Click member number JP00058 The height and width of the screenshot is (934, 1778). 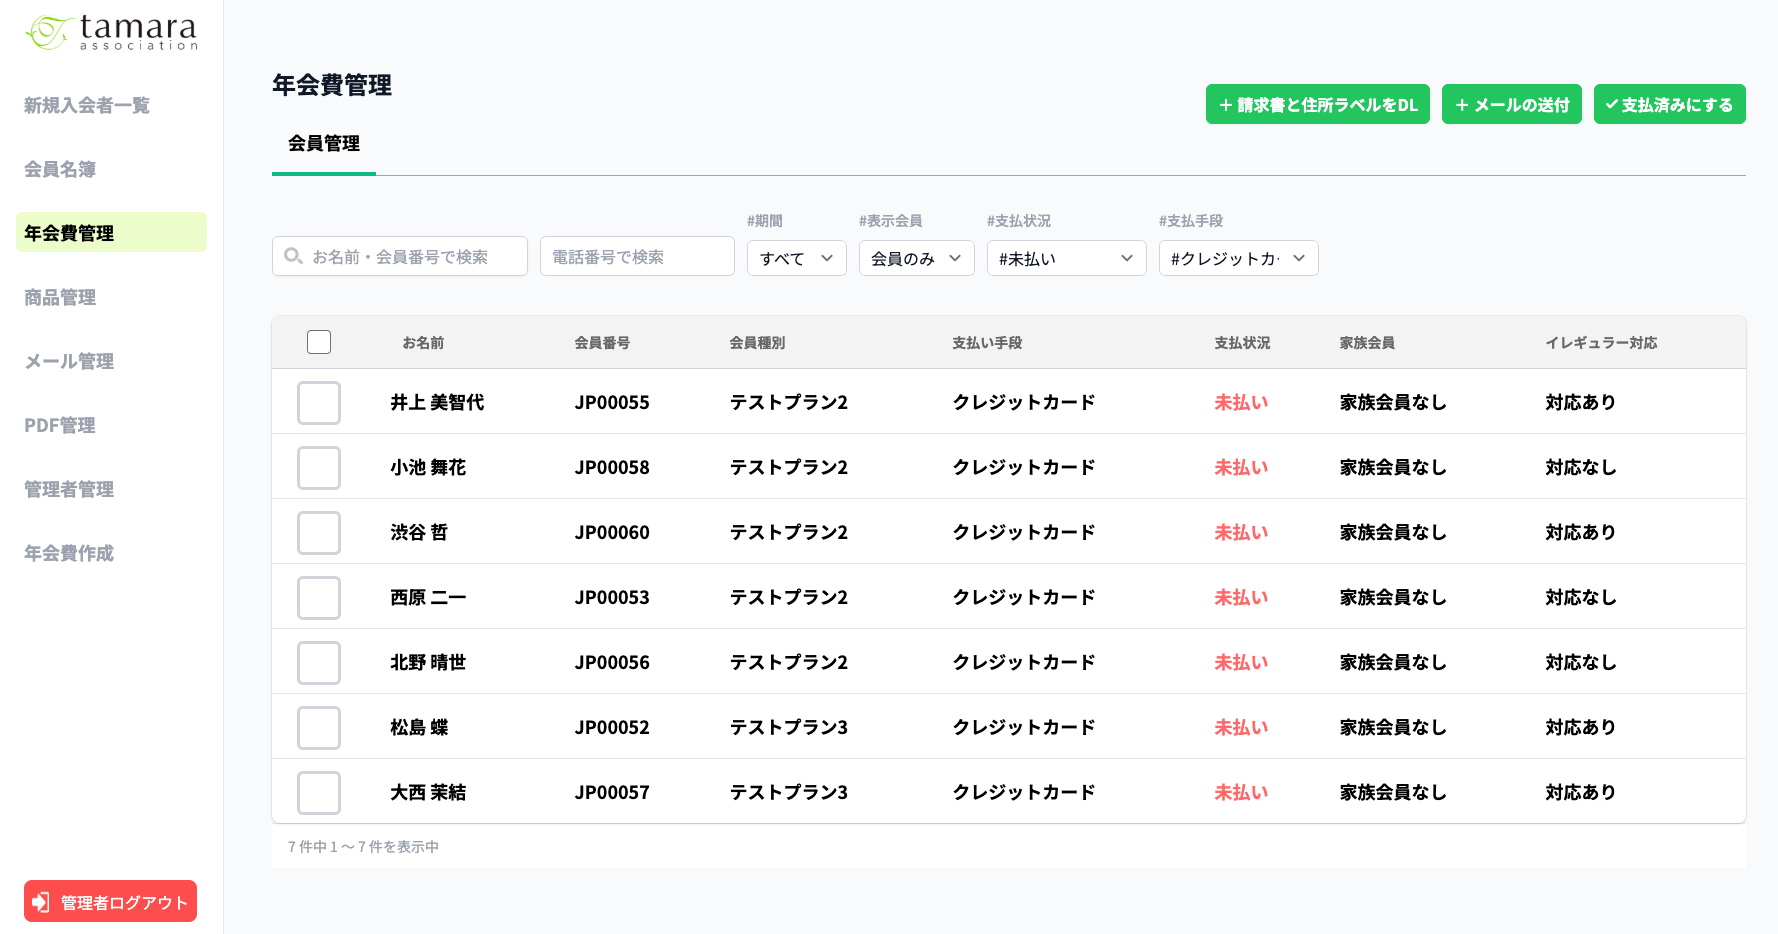[x=612, y=467]
